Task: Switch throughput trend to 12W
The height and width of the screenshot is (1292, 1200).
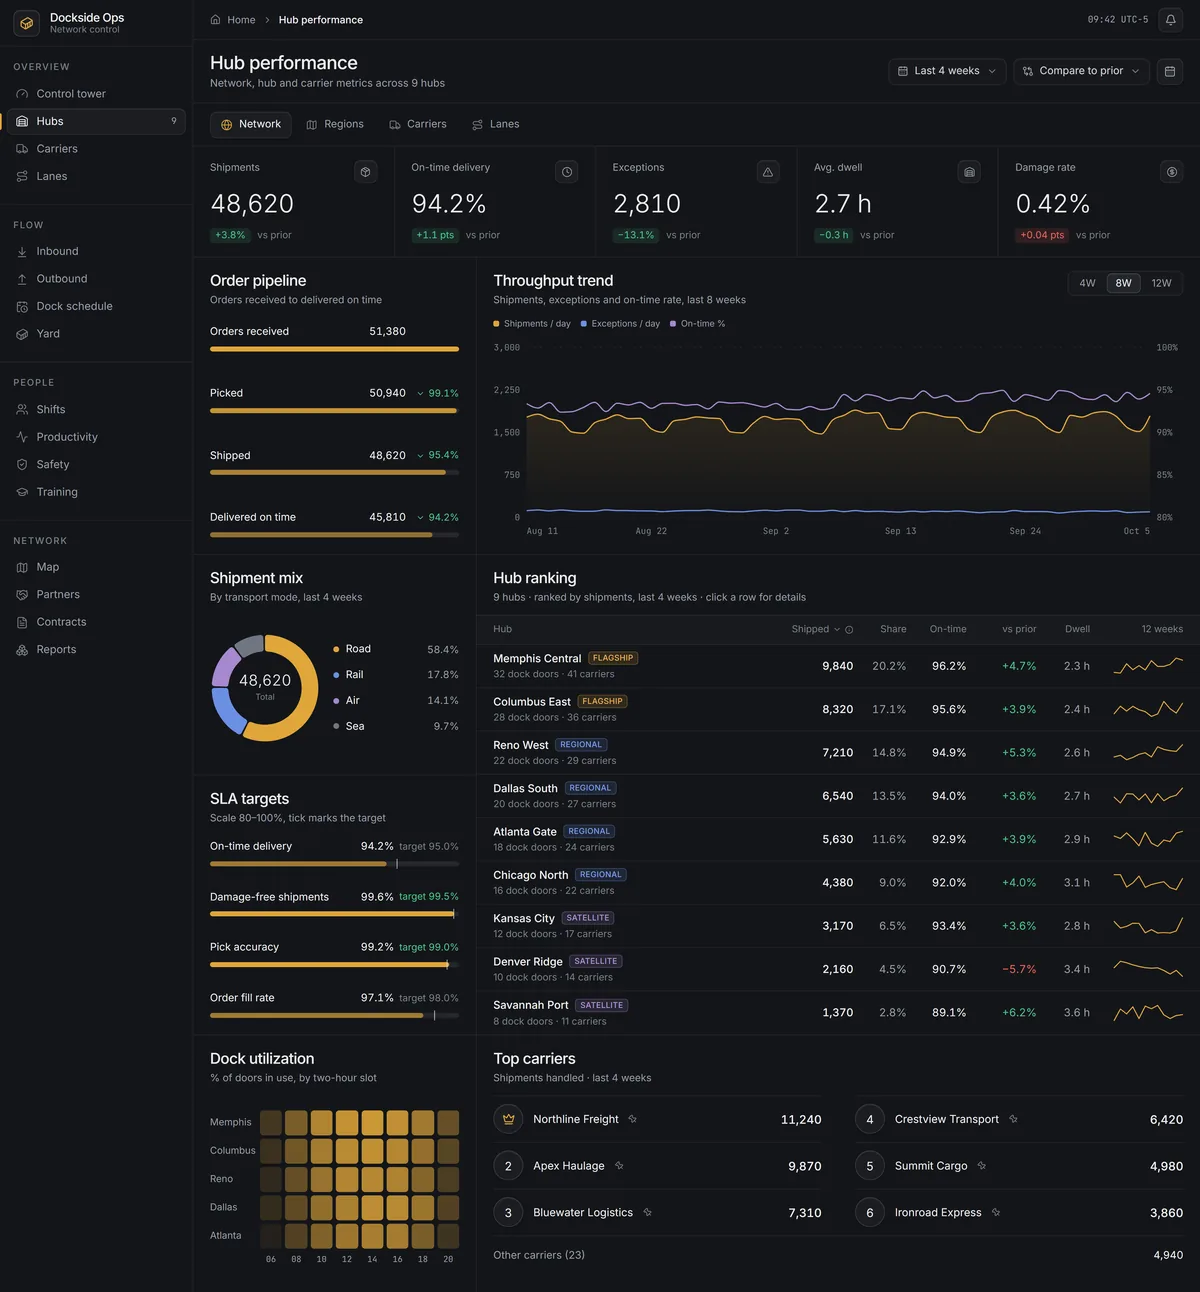Action: point(1161,283)
